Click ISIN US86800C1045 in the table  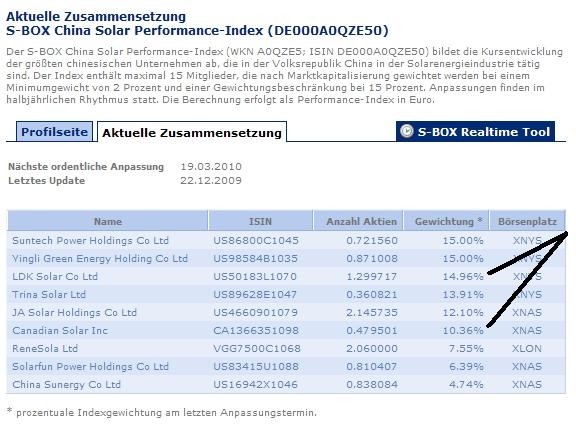[x=256, y=241]
